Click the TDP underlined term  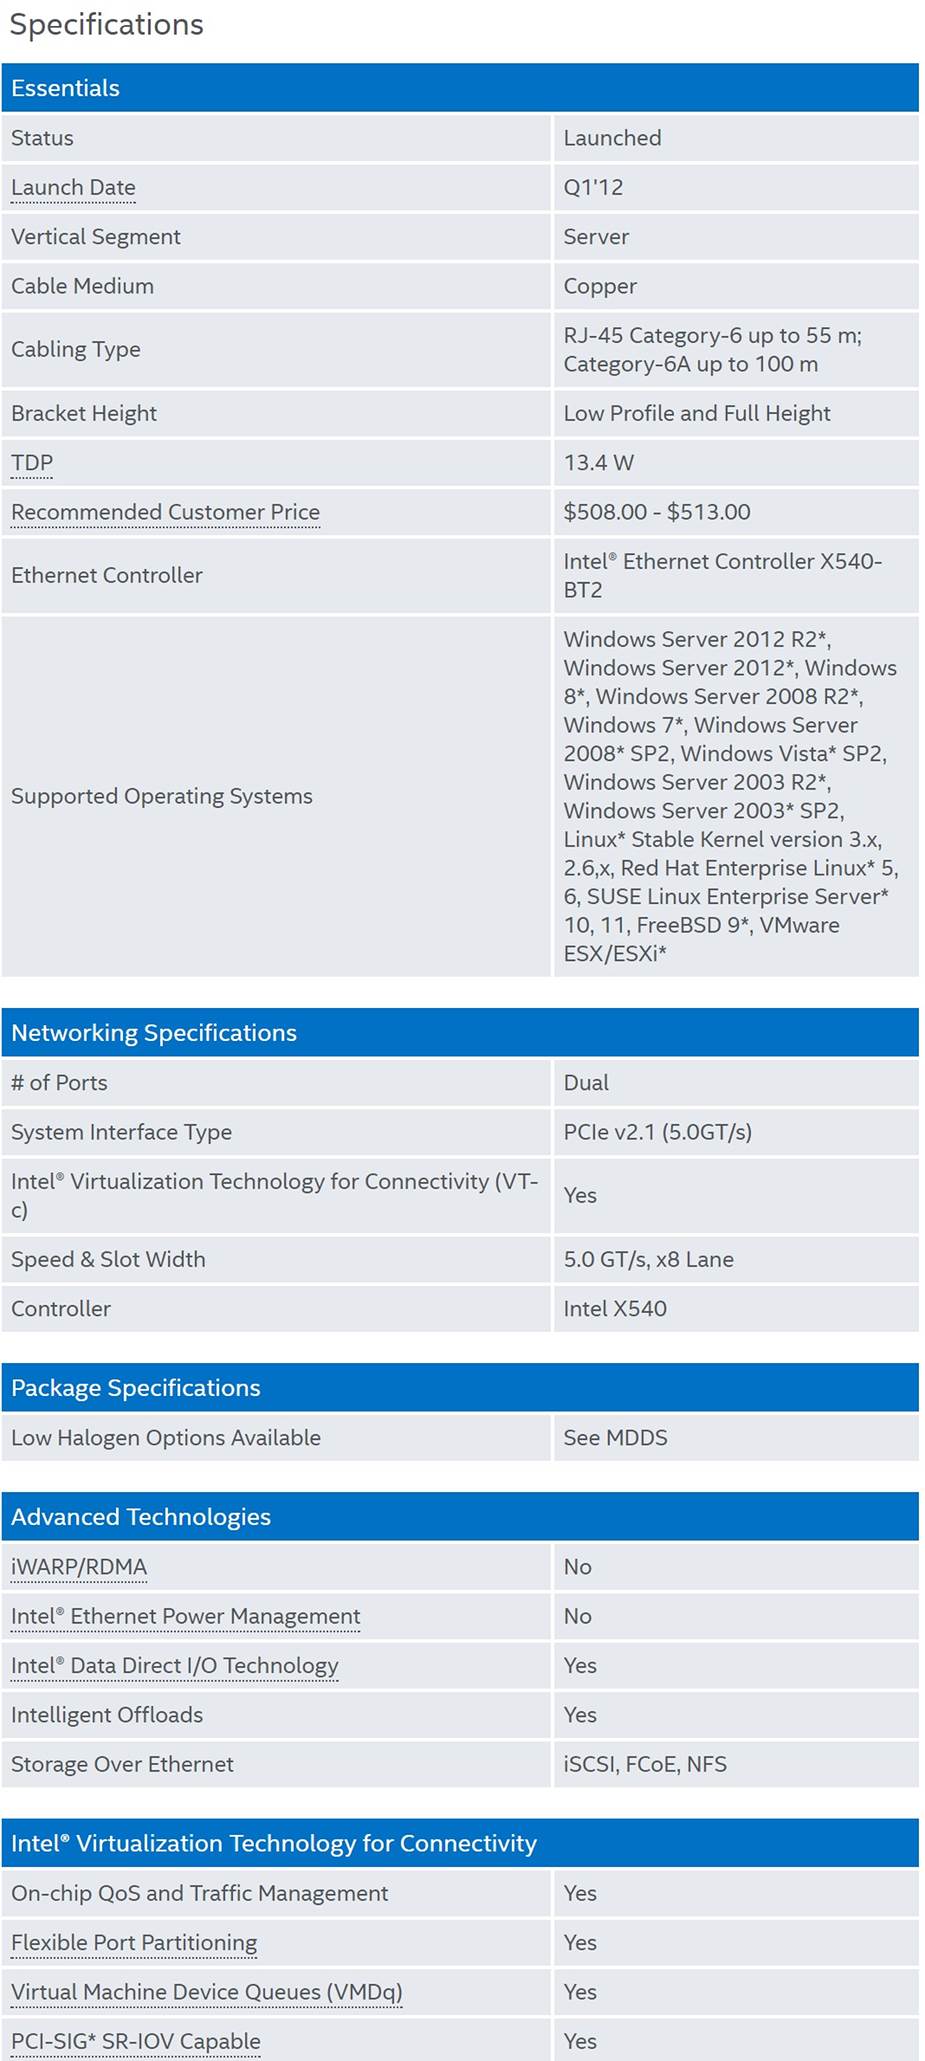click(x=32, y=463)
